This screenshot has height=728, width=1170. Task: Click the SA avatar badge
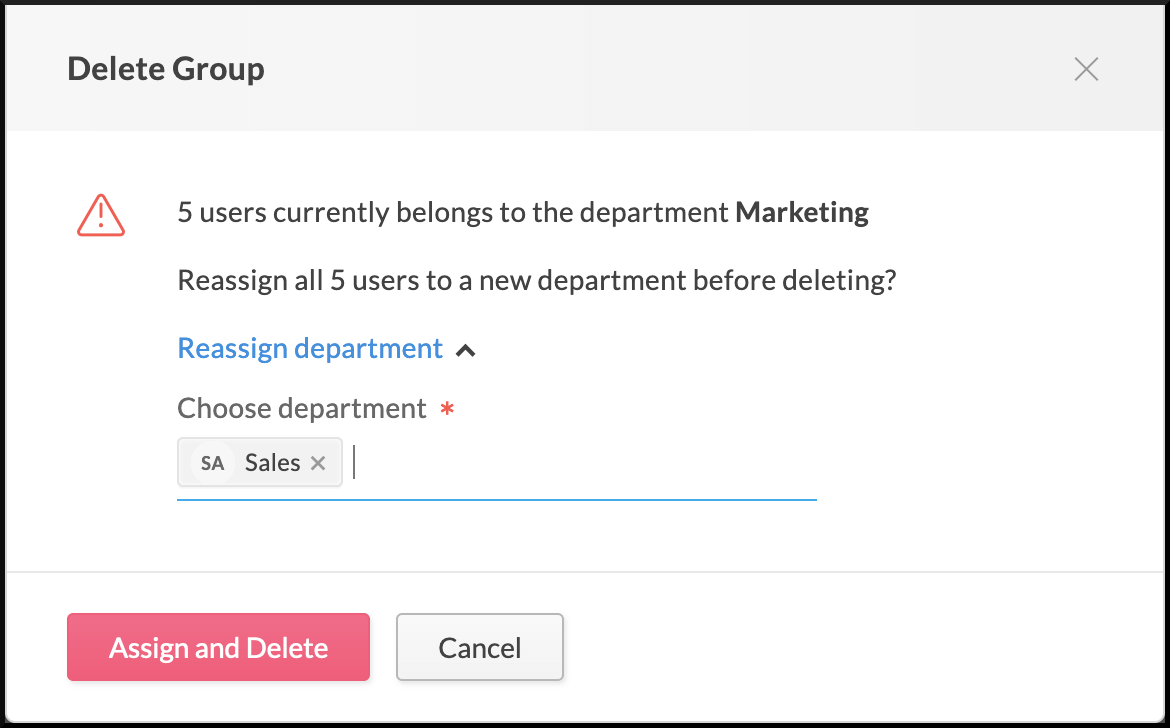pyautogui.click(x=212, y=463)
